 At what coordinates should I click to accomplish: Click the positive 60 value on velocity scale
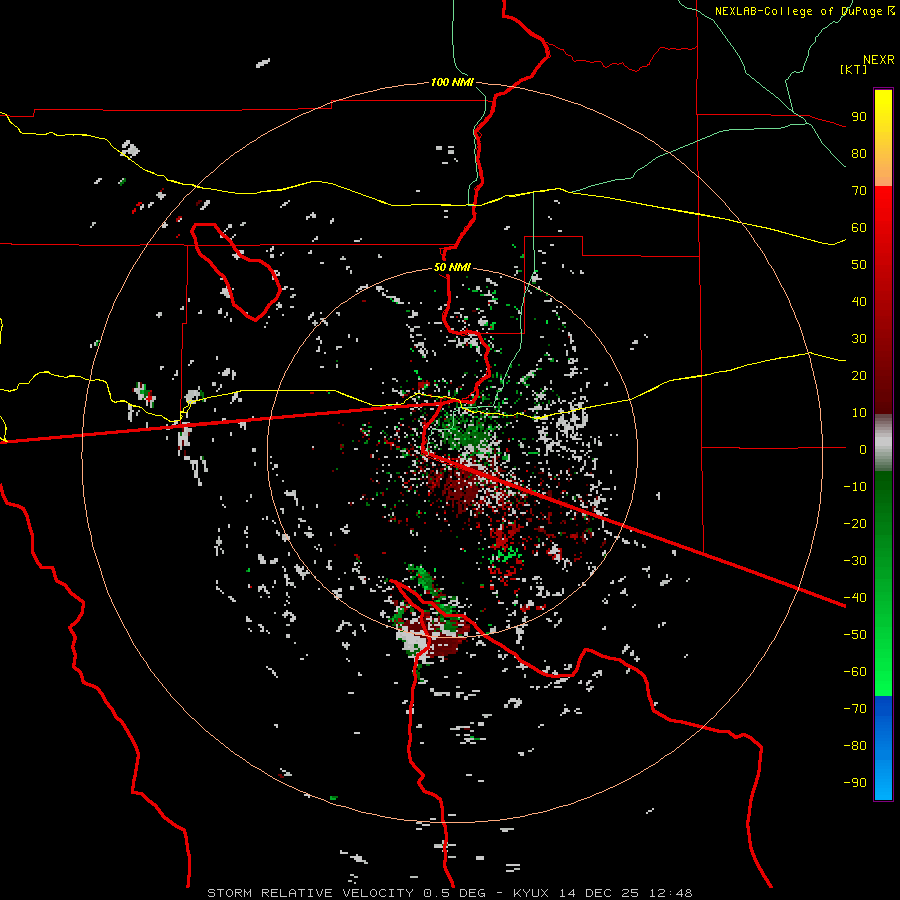point(859,228)
